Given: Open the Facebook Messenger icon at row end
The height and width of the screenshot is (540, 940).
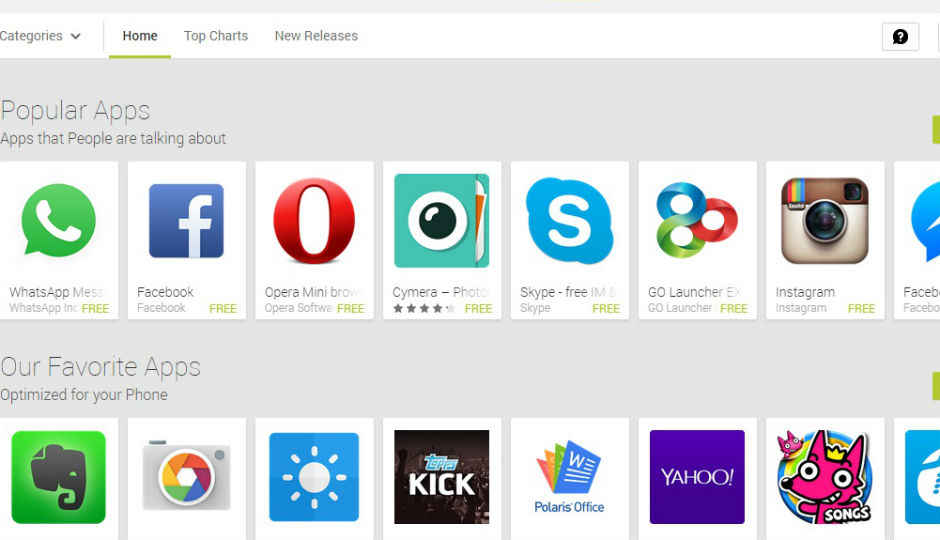Looking at the screenshot, I should click(x=925, y=222).
